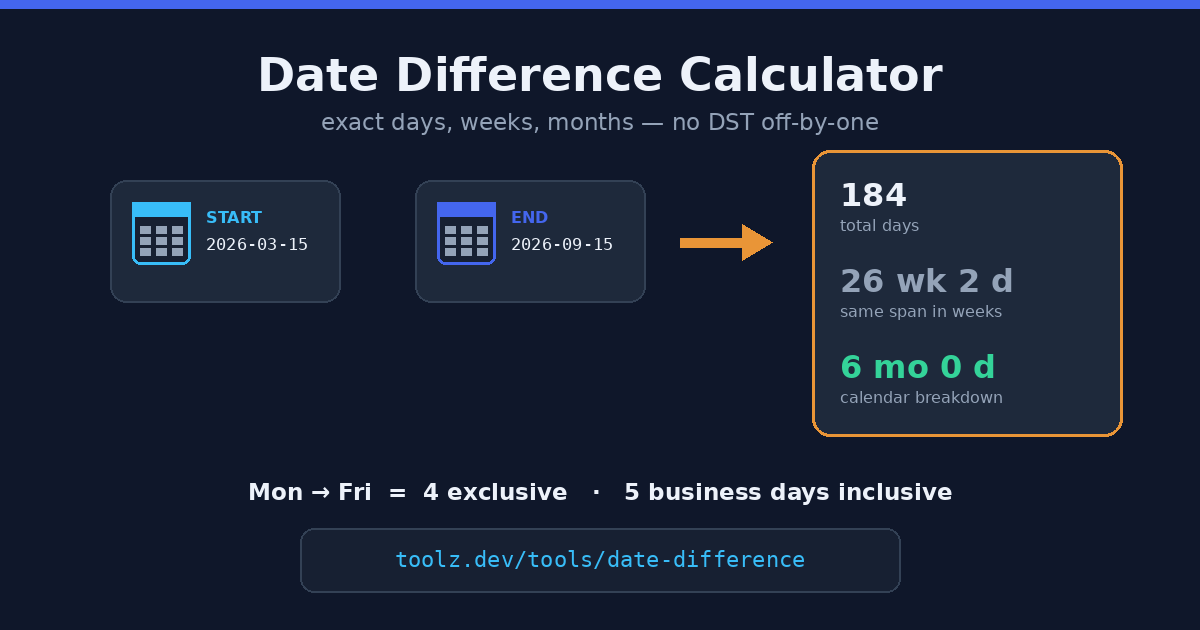Image resolution: width=1200 pixels, height=630 pixels.
Task: Click the orange-bordered results panel
Action: [968, 294]
